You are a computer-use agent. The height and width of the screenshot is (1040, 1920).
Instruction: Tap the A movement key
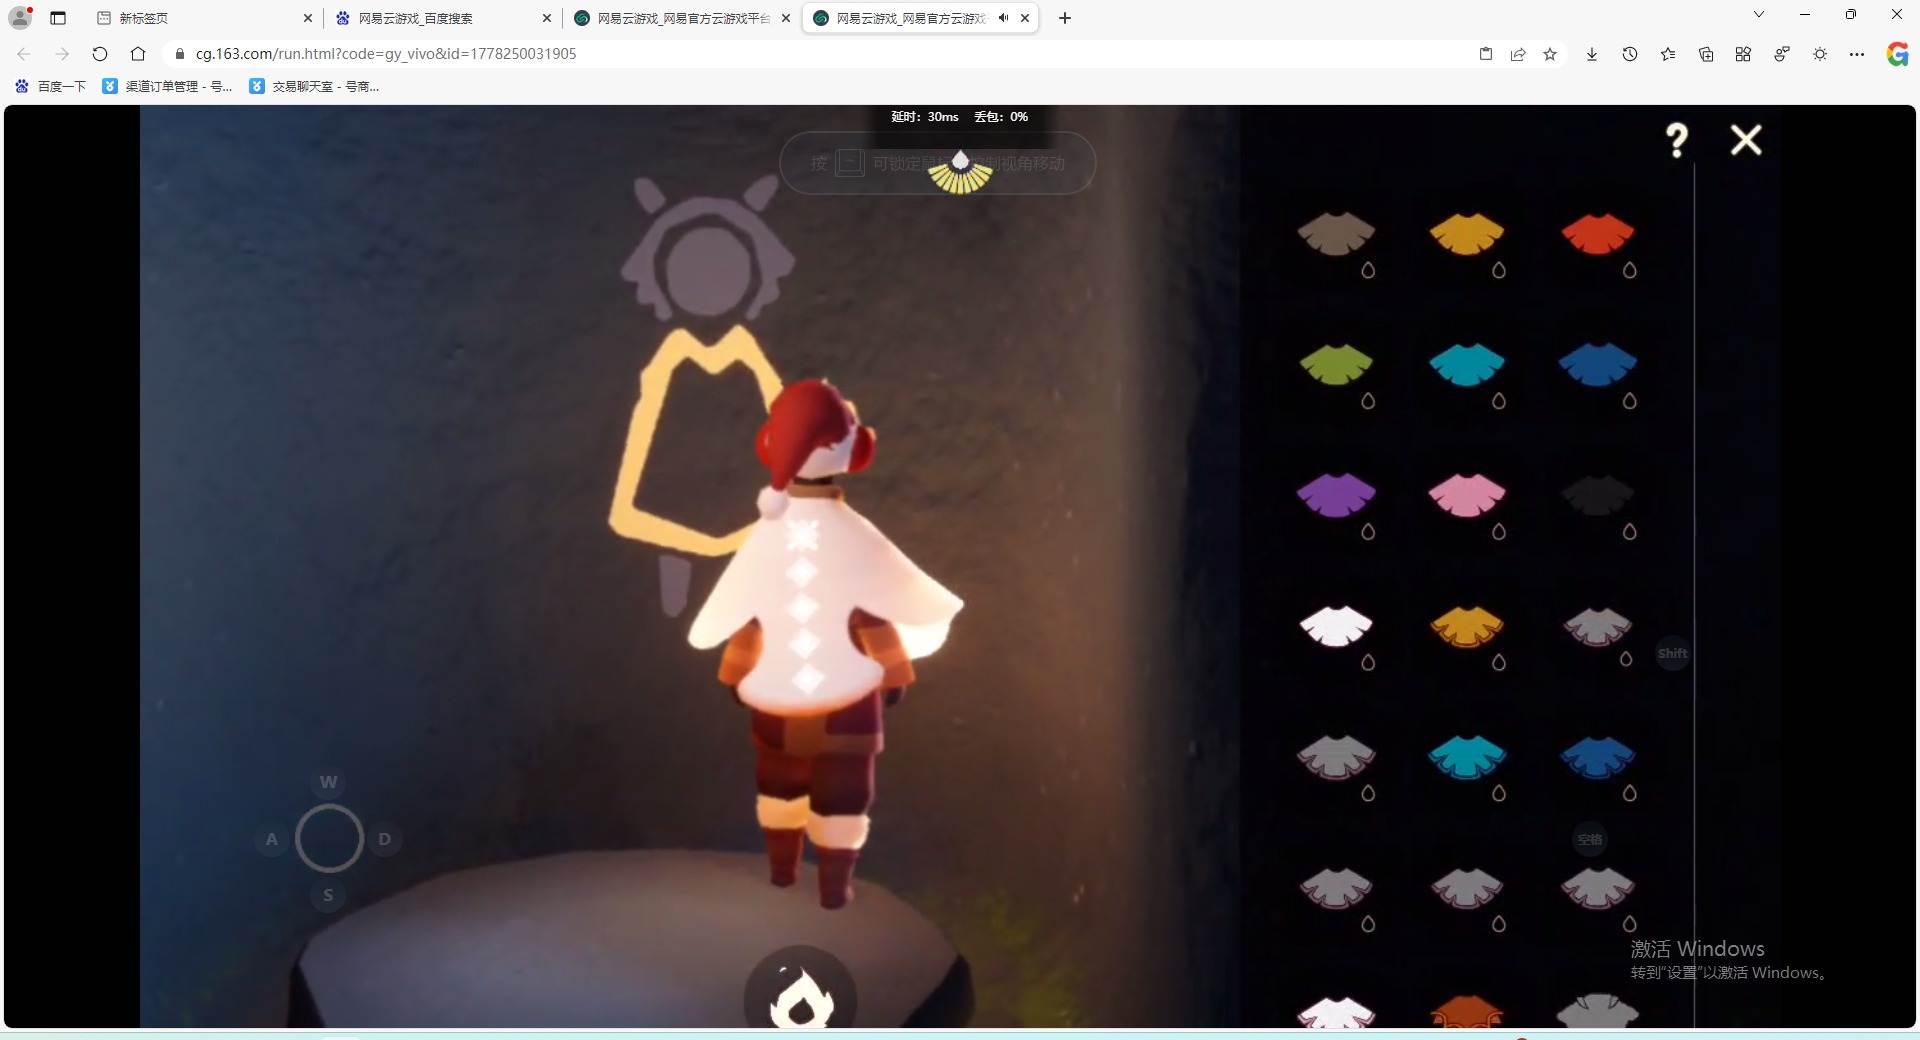(272, 839)
